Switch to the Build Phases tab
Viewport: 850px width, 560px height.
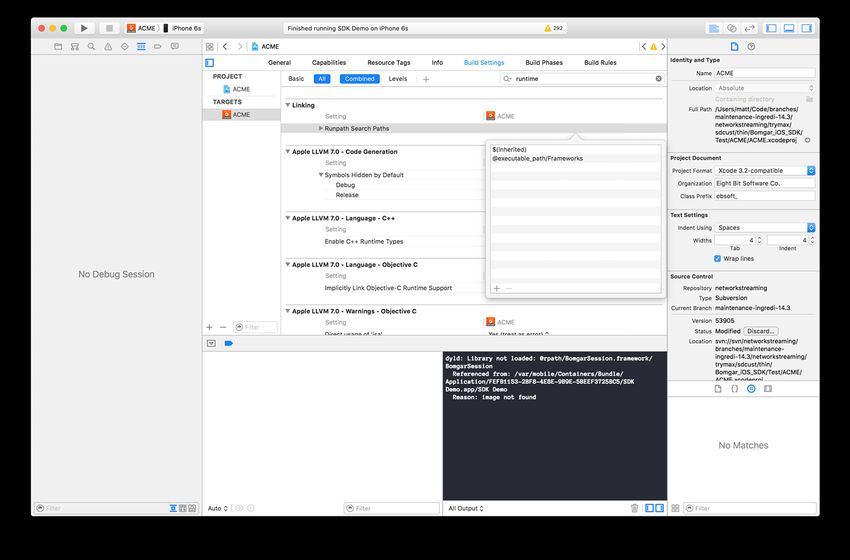tap(544, 63)
